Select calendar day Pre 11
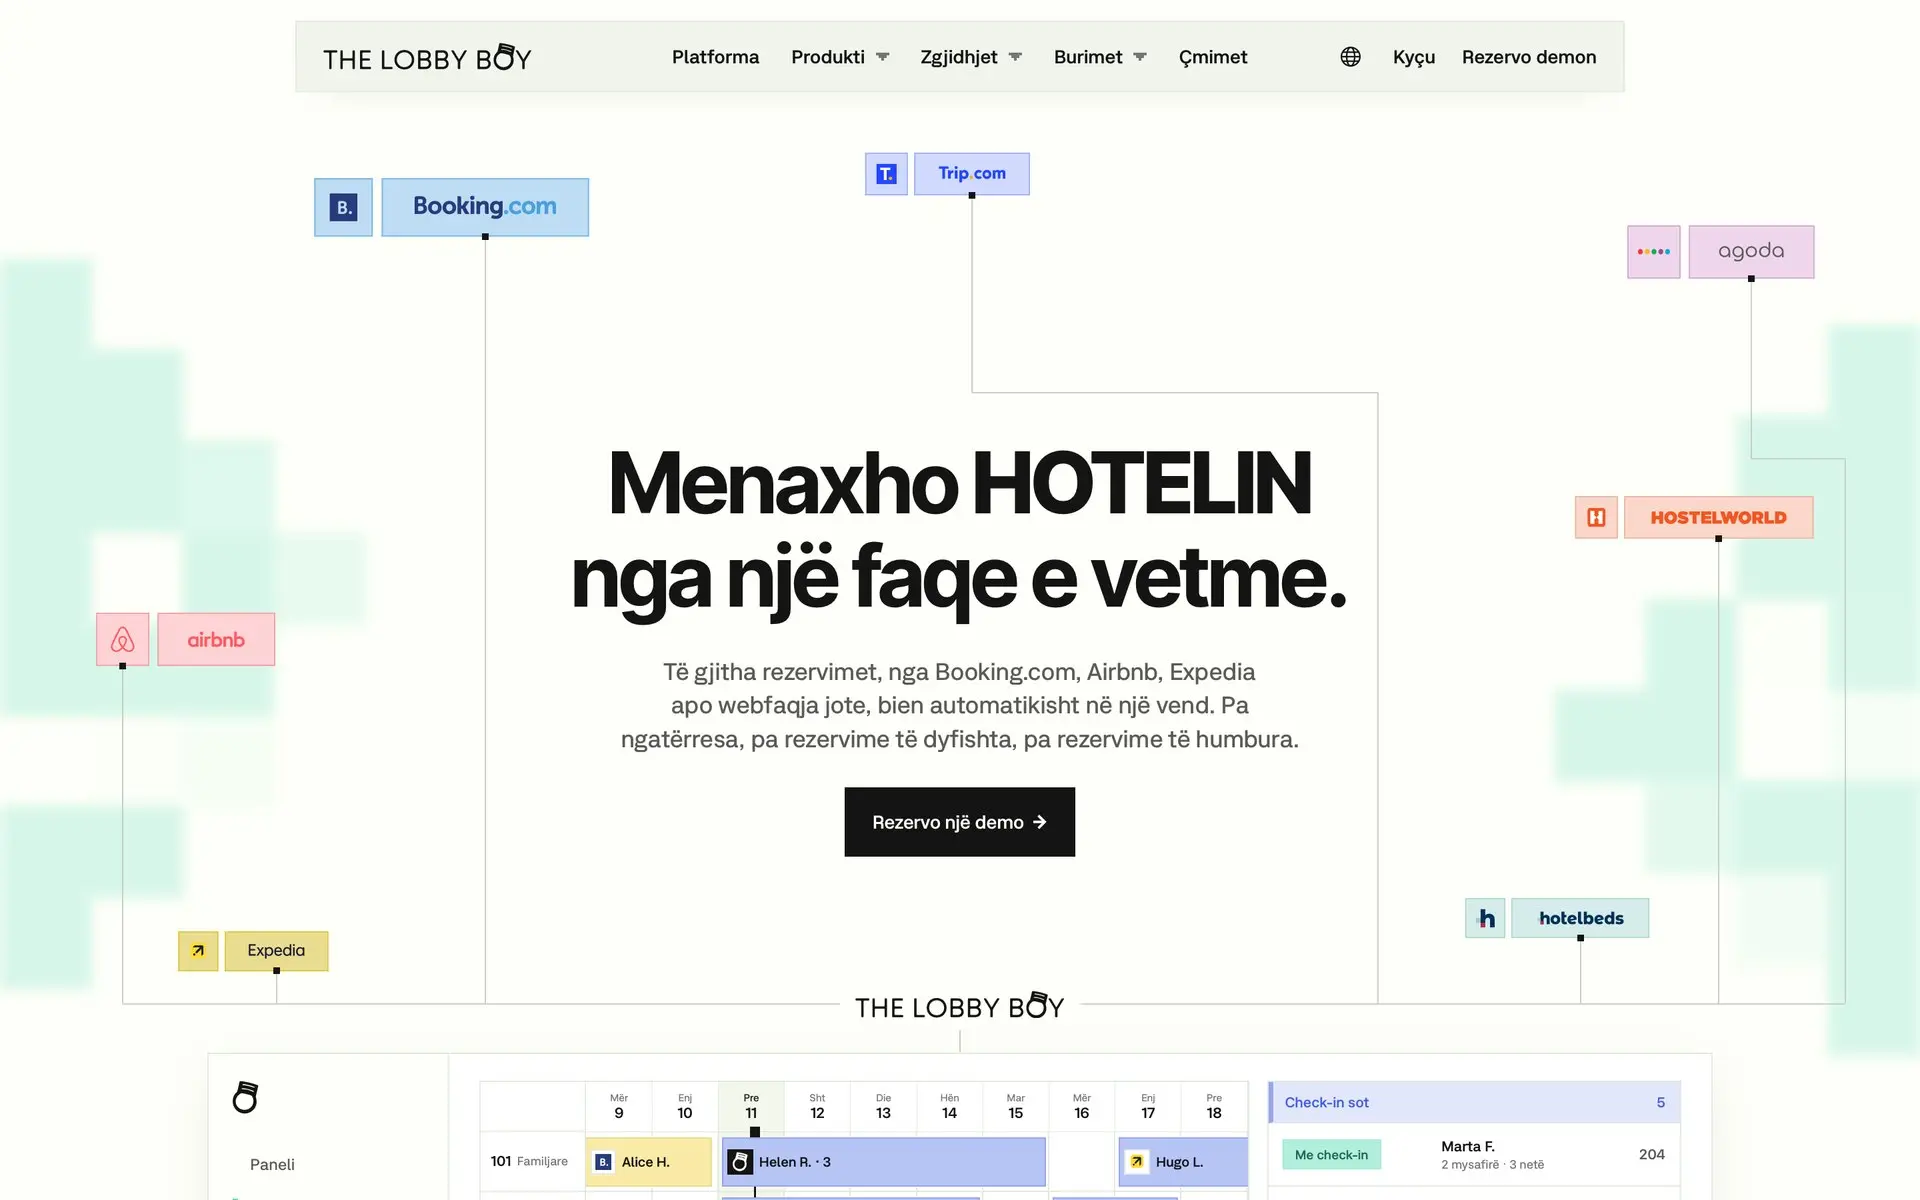Screen dimensions: 1920x1200 point(751,1106)
